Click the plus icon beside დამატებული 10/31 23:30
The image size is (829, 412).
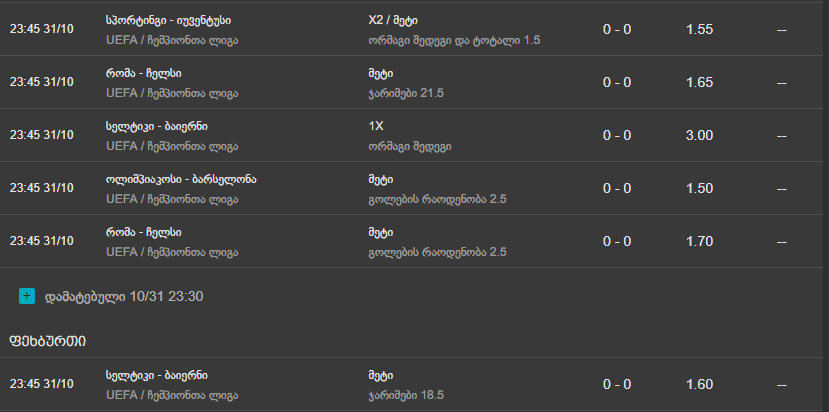point(26,296)
